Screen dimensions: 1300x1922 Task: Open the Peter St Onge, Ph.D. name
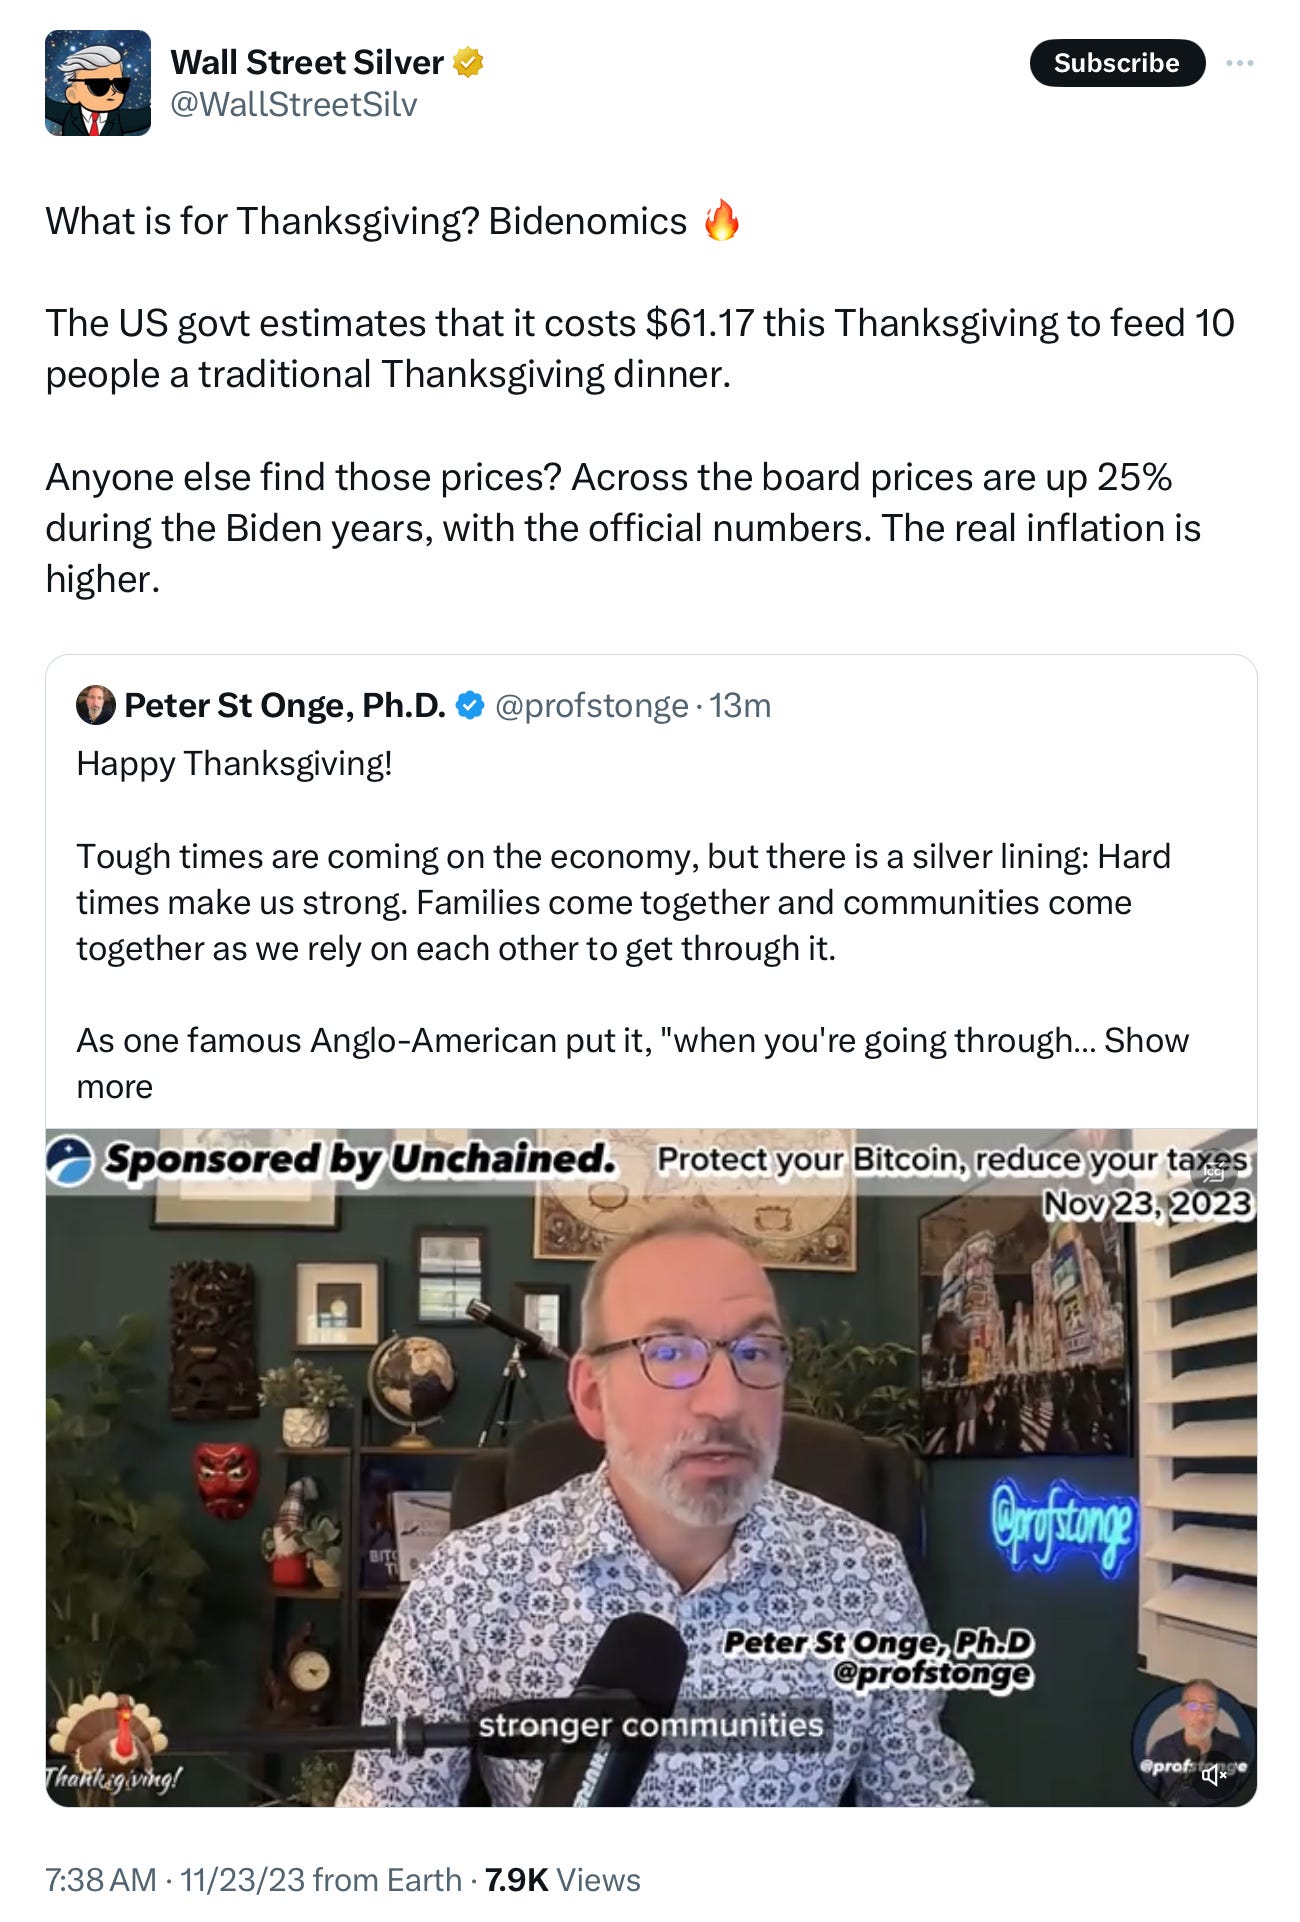285,705
